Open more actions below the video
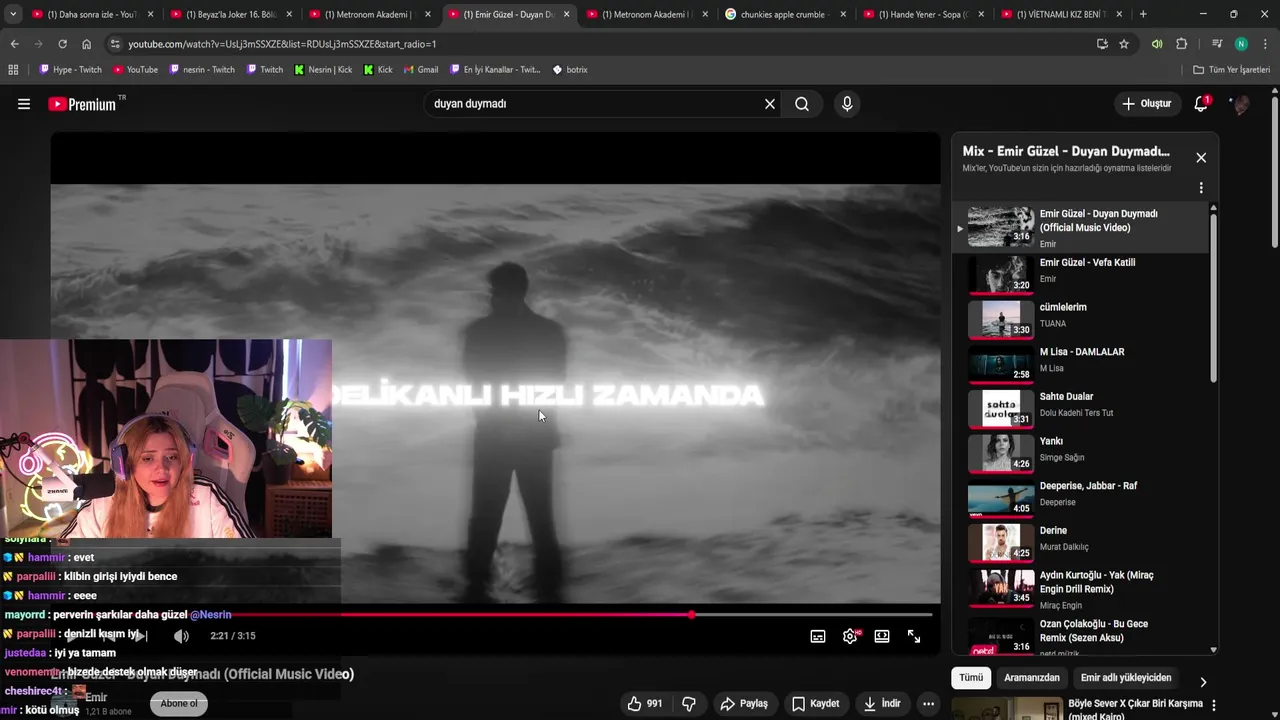Image resolution: width=1280 pixels, height=720 pixels. point(928,704)
